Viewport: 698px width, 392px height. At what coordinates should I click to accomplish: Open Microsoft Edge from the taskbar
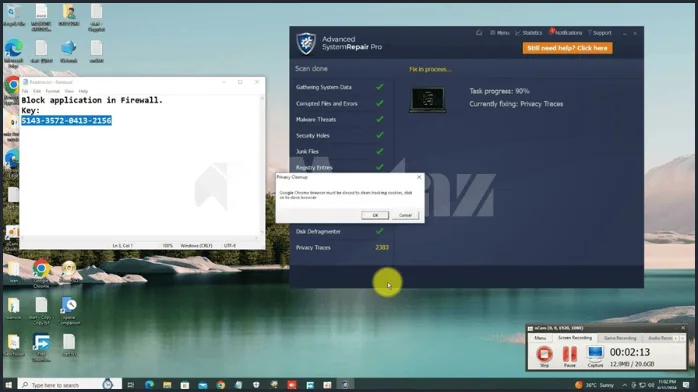pyautogui.click(x=149, y=385)
